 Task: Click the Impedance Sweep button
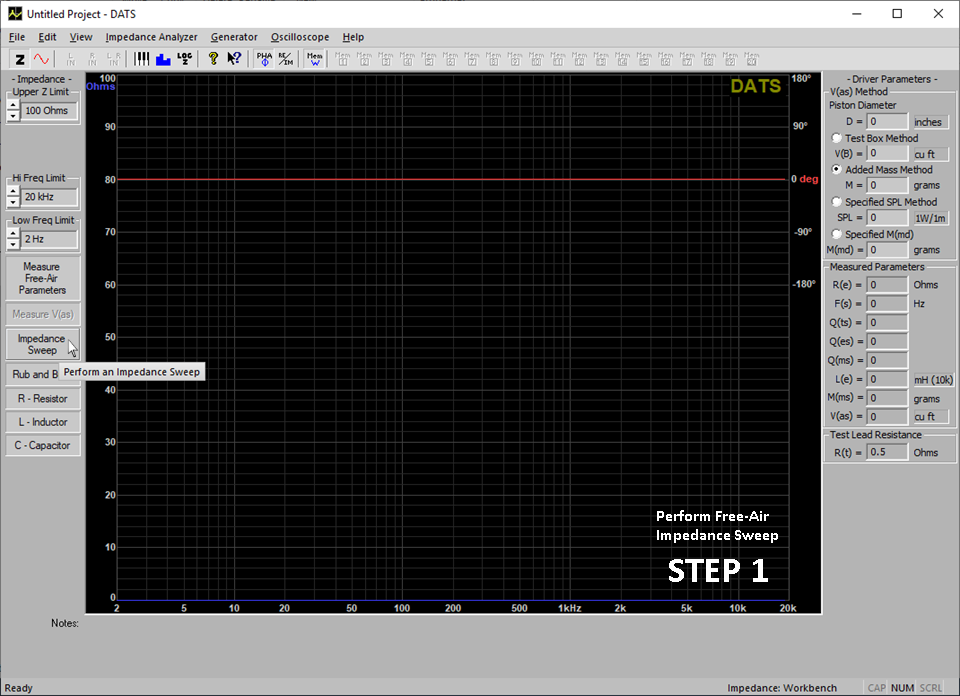click(x=42, y=344)
